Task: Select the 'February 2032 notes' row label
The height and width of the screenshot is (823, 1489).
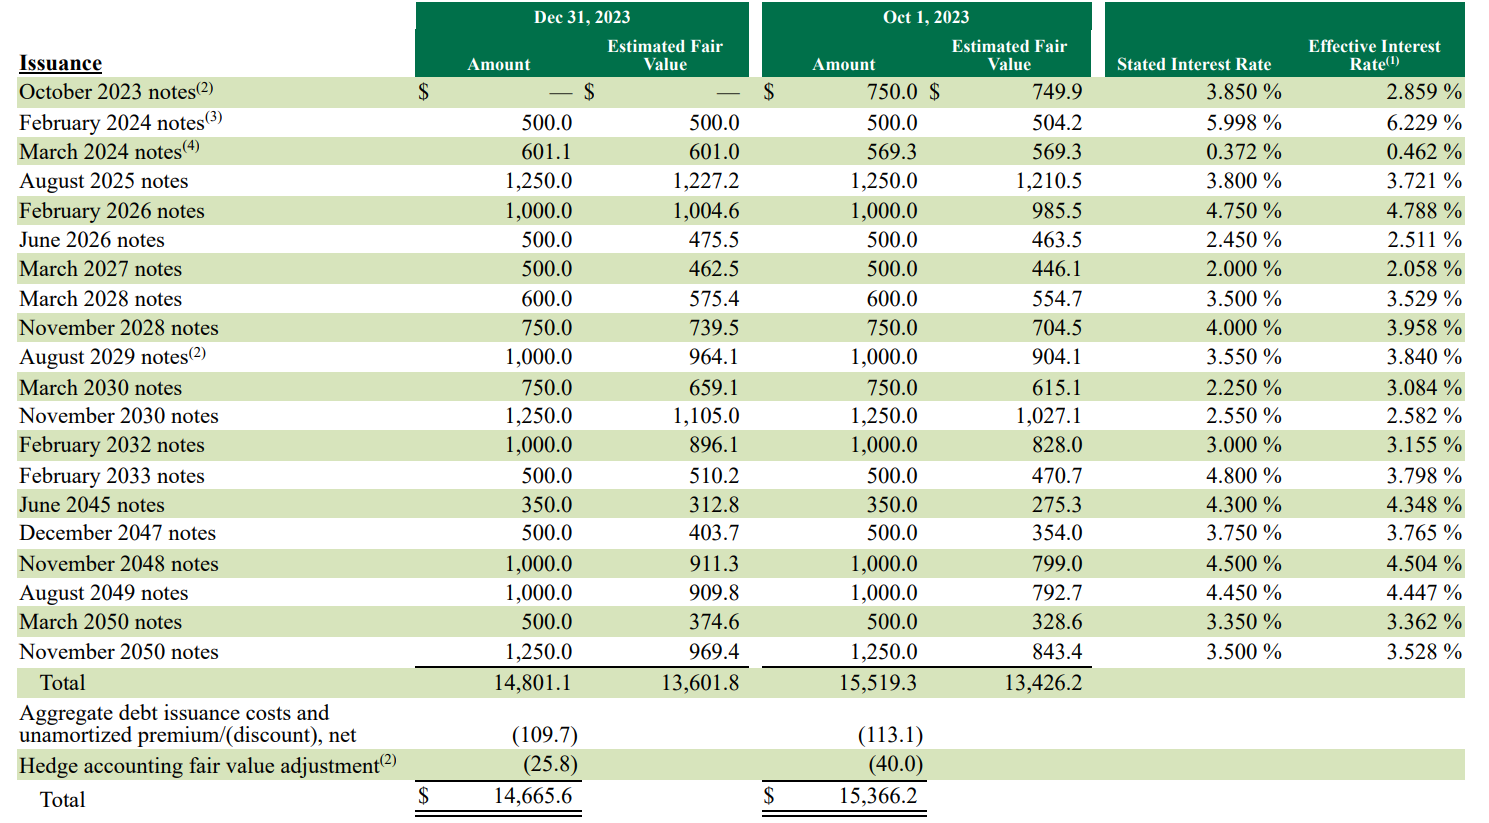Action: [111, 445]
